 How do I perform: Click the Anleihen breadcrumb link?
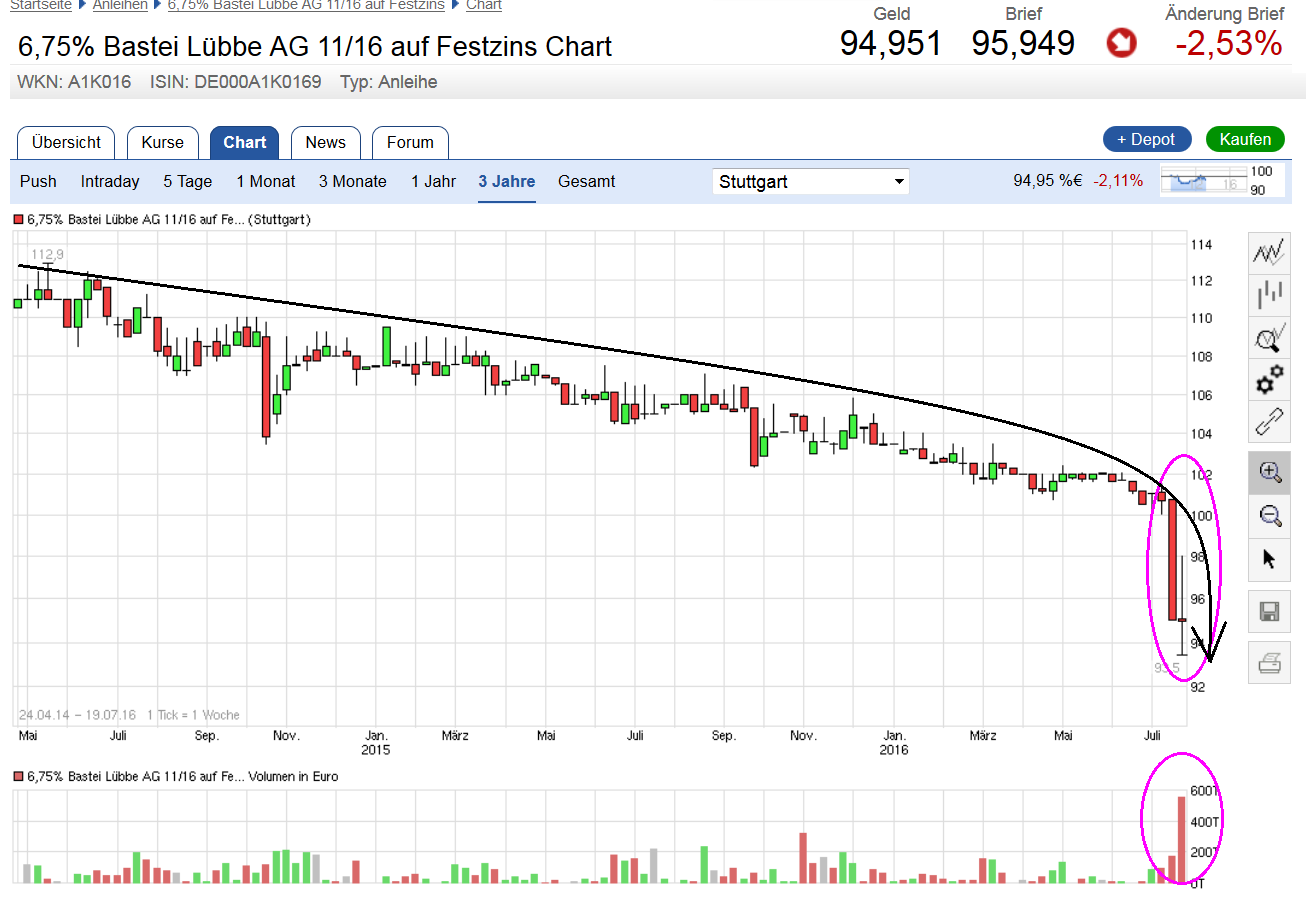[120, 5]
